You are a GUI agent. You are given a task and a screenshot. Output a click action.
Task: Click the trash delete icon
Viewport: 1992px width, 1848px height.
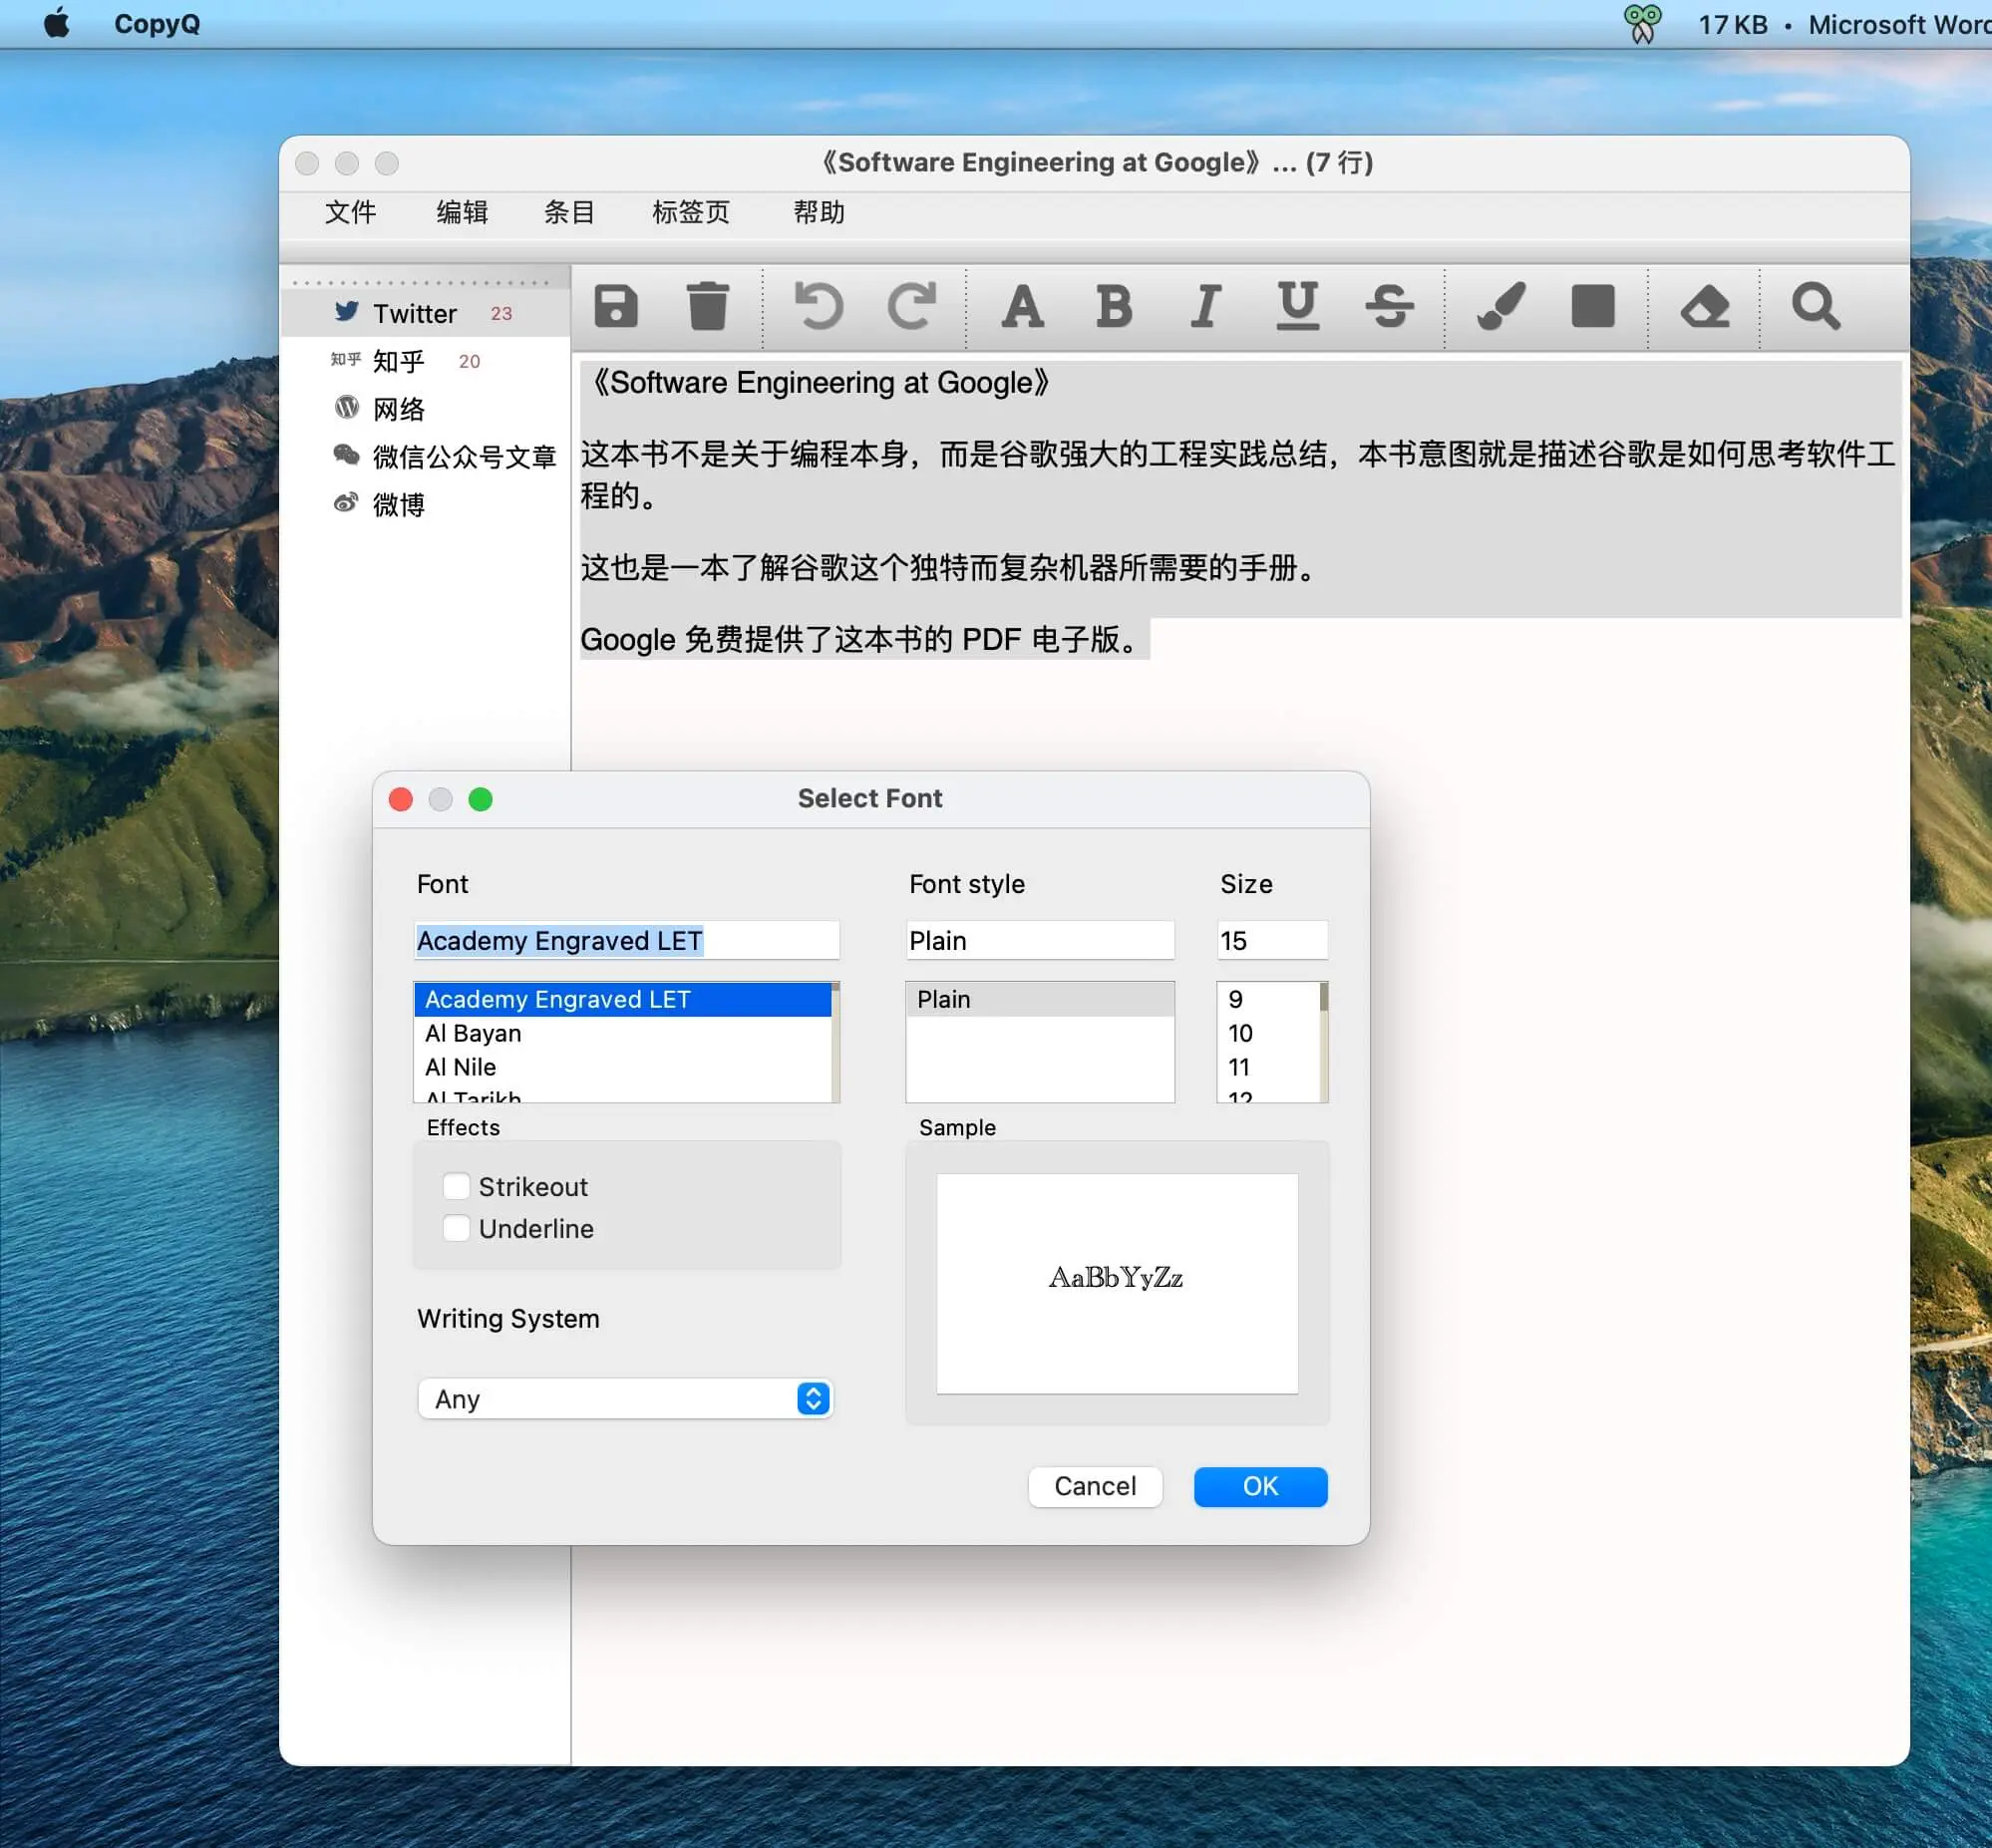708,306
